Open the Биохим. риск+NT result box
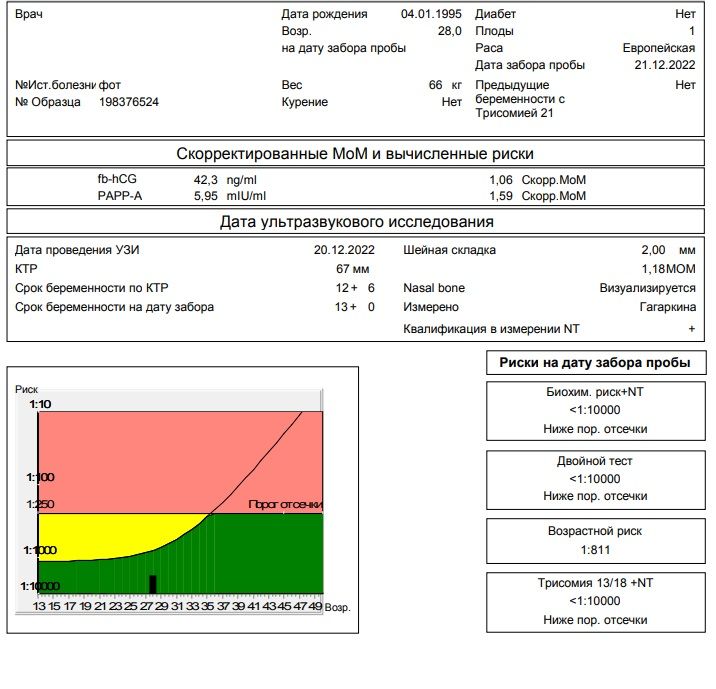The image size is (716, 689). 595,411
